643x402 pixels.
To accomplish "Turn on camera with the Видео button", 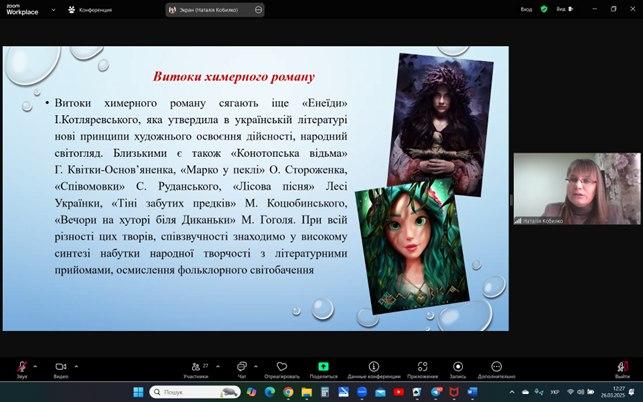I will pyautogui.click(x=60, y=368).
